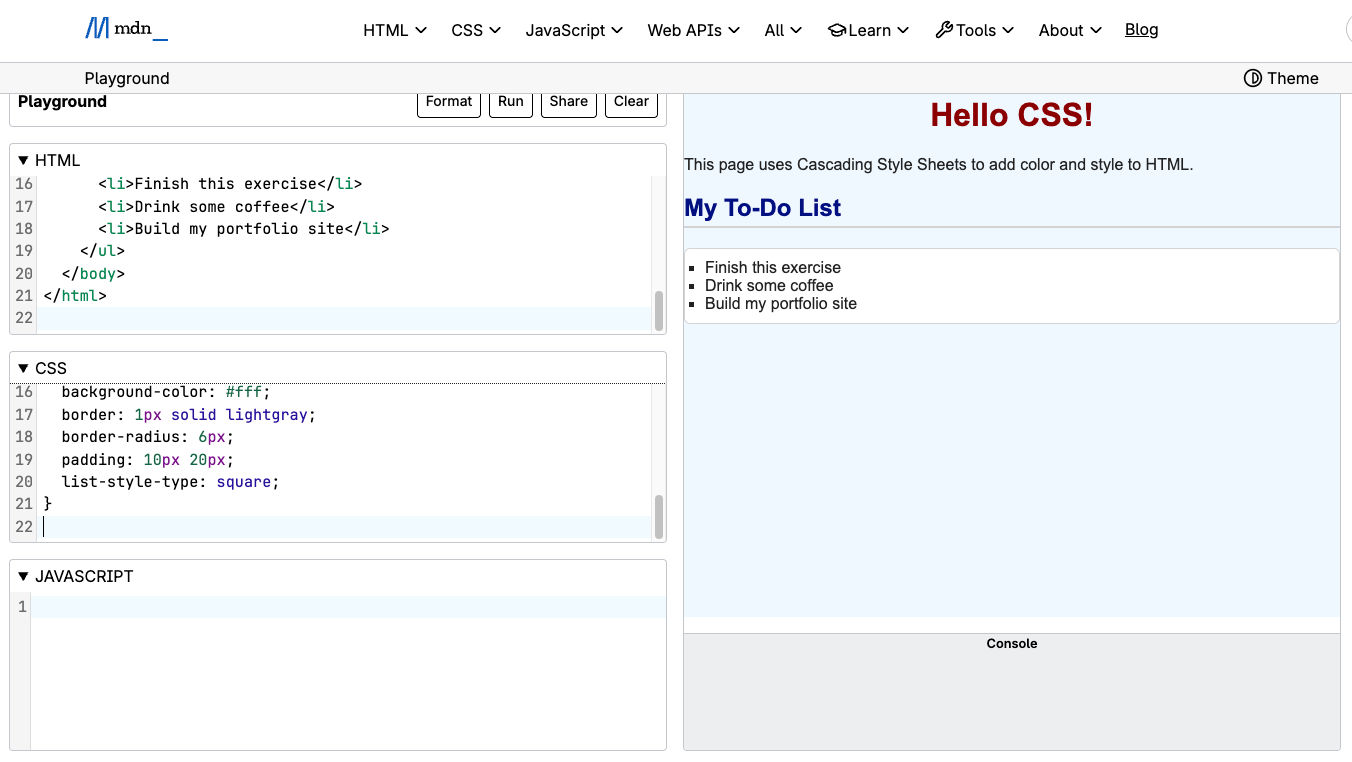Click the Share button
Viewport: 1352px width, 762px height.
(569, 102)
